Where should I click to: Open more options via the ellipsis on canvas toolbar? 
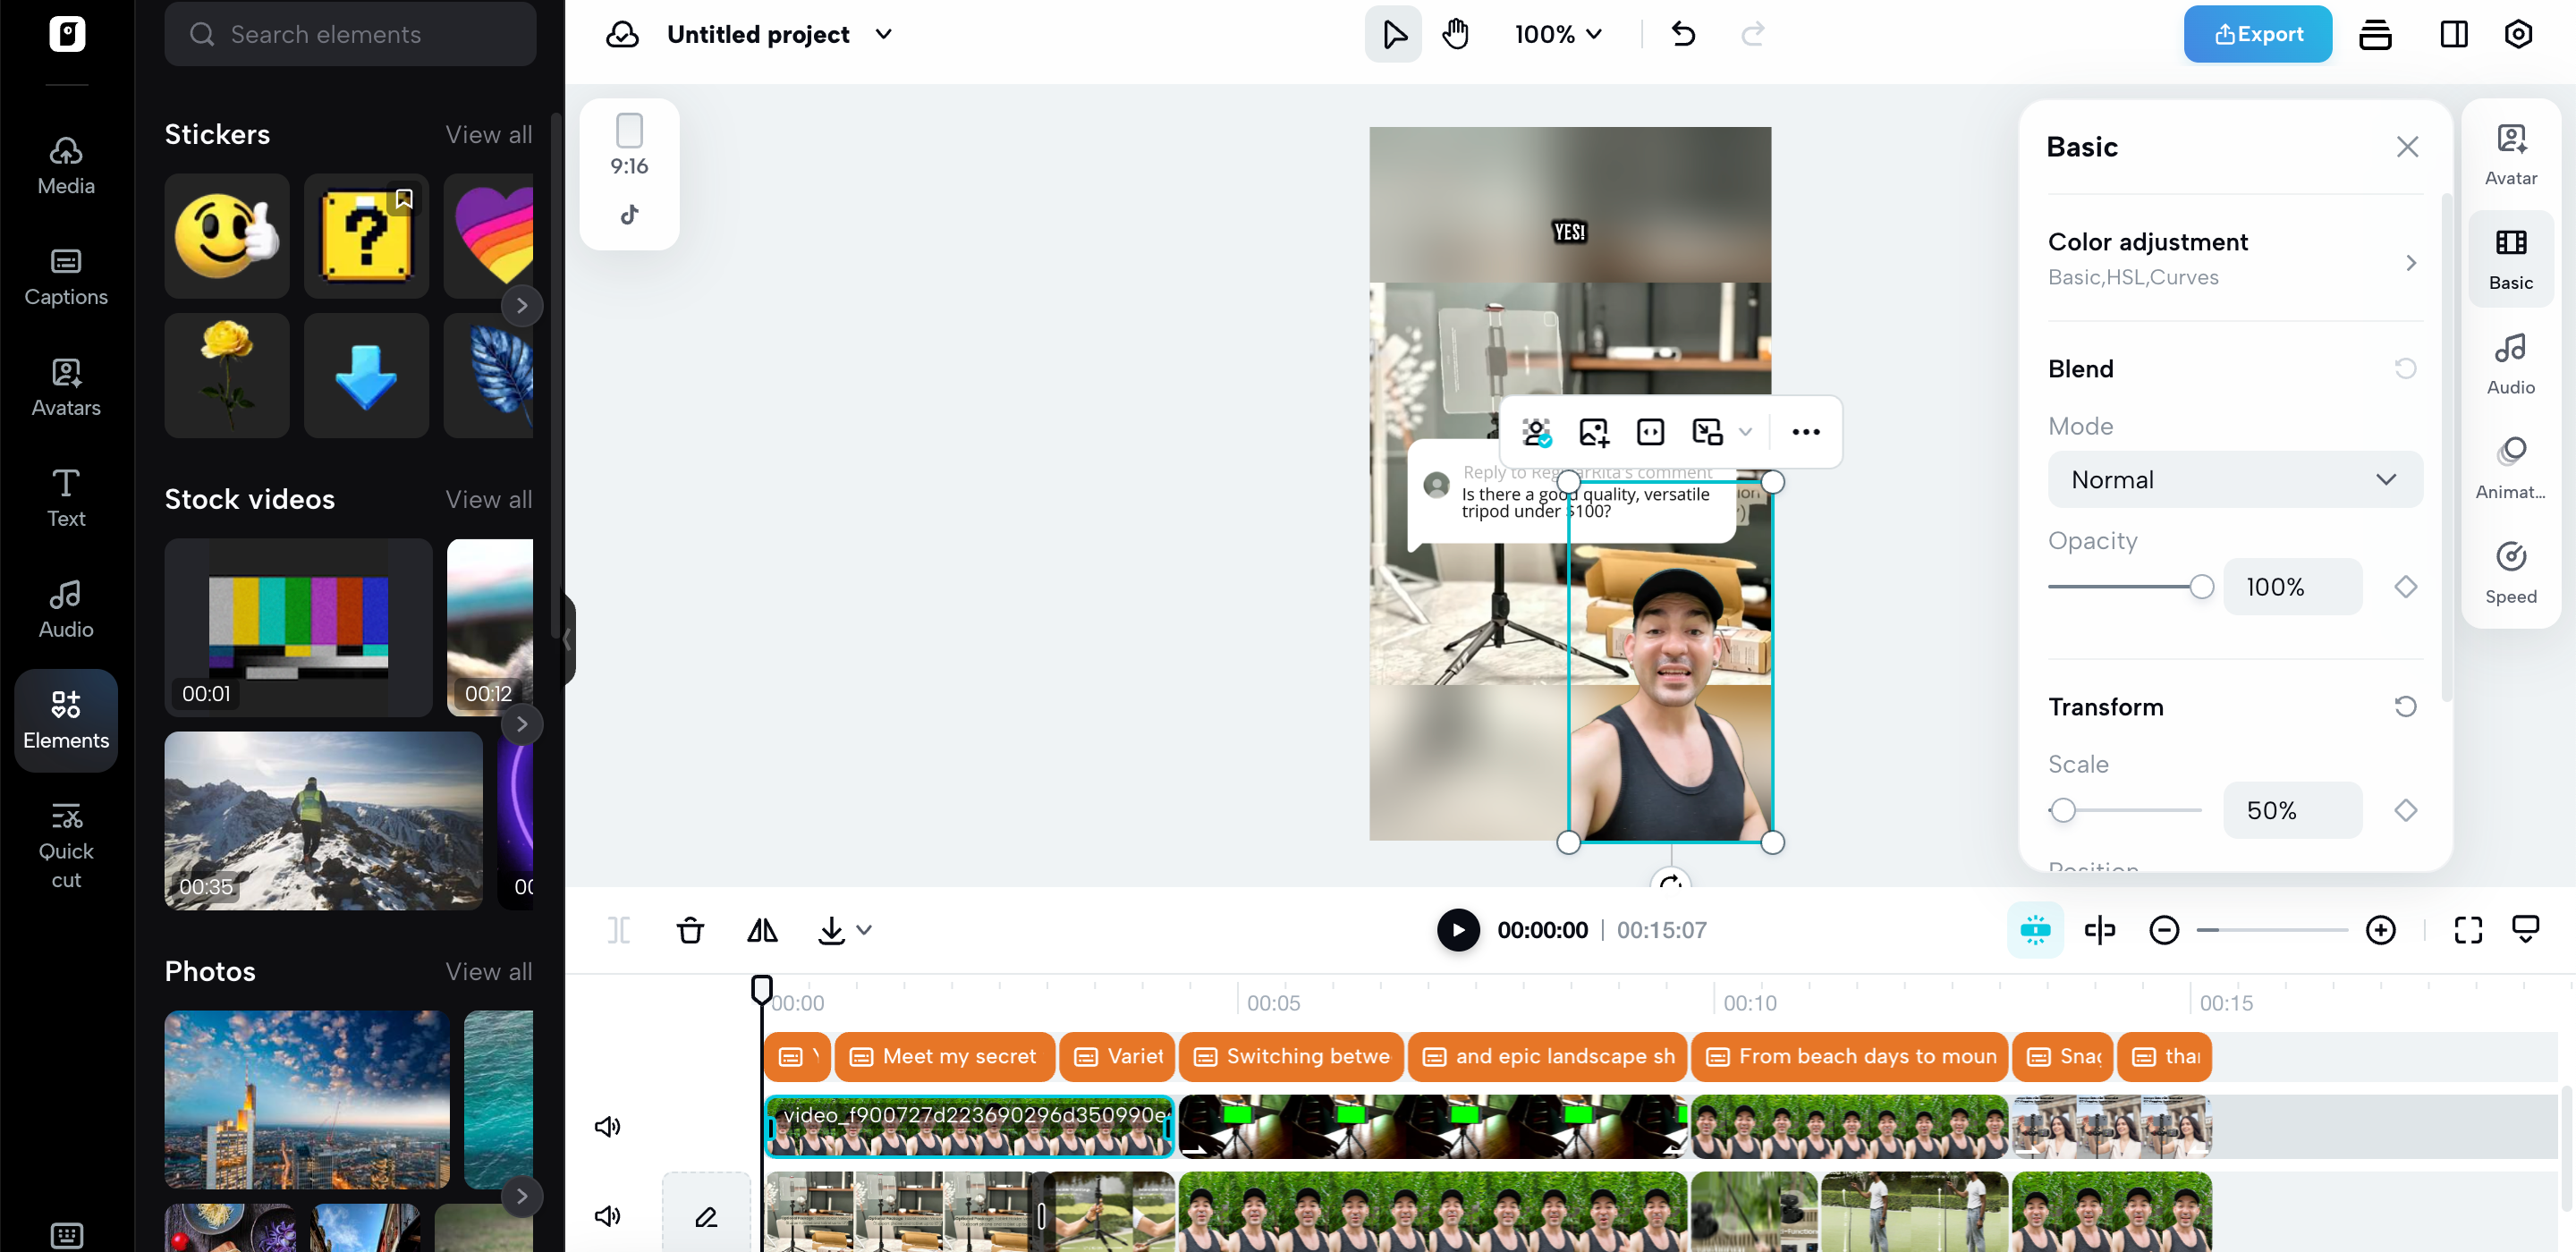point(1806,431)
